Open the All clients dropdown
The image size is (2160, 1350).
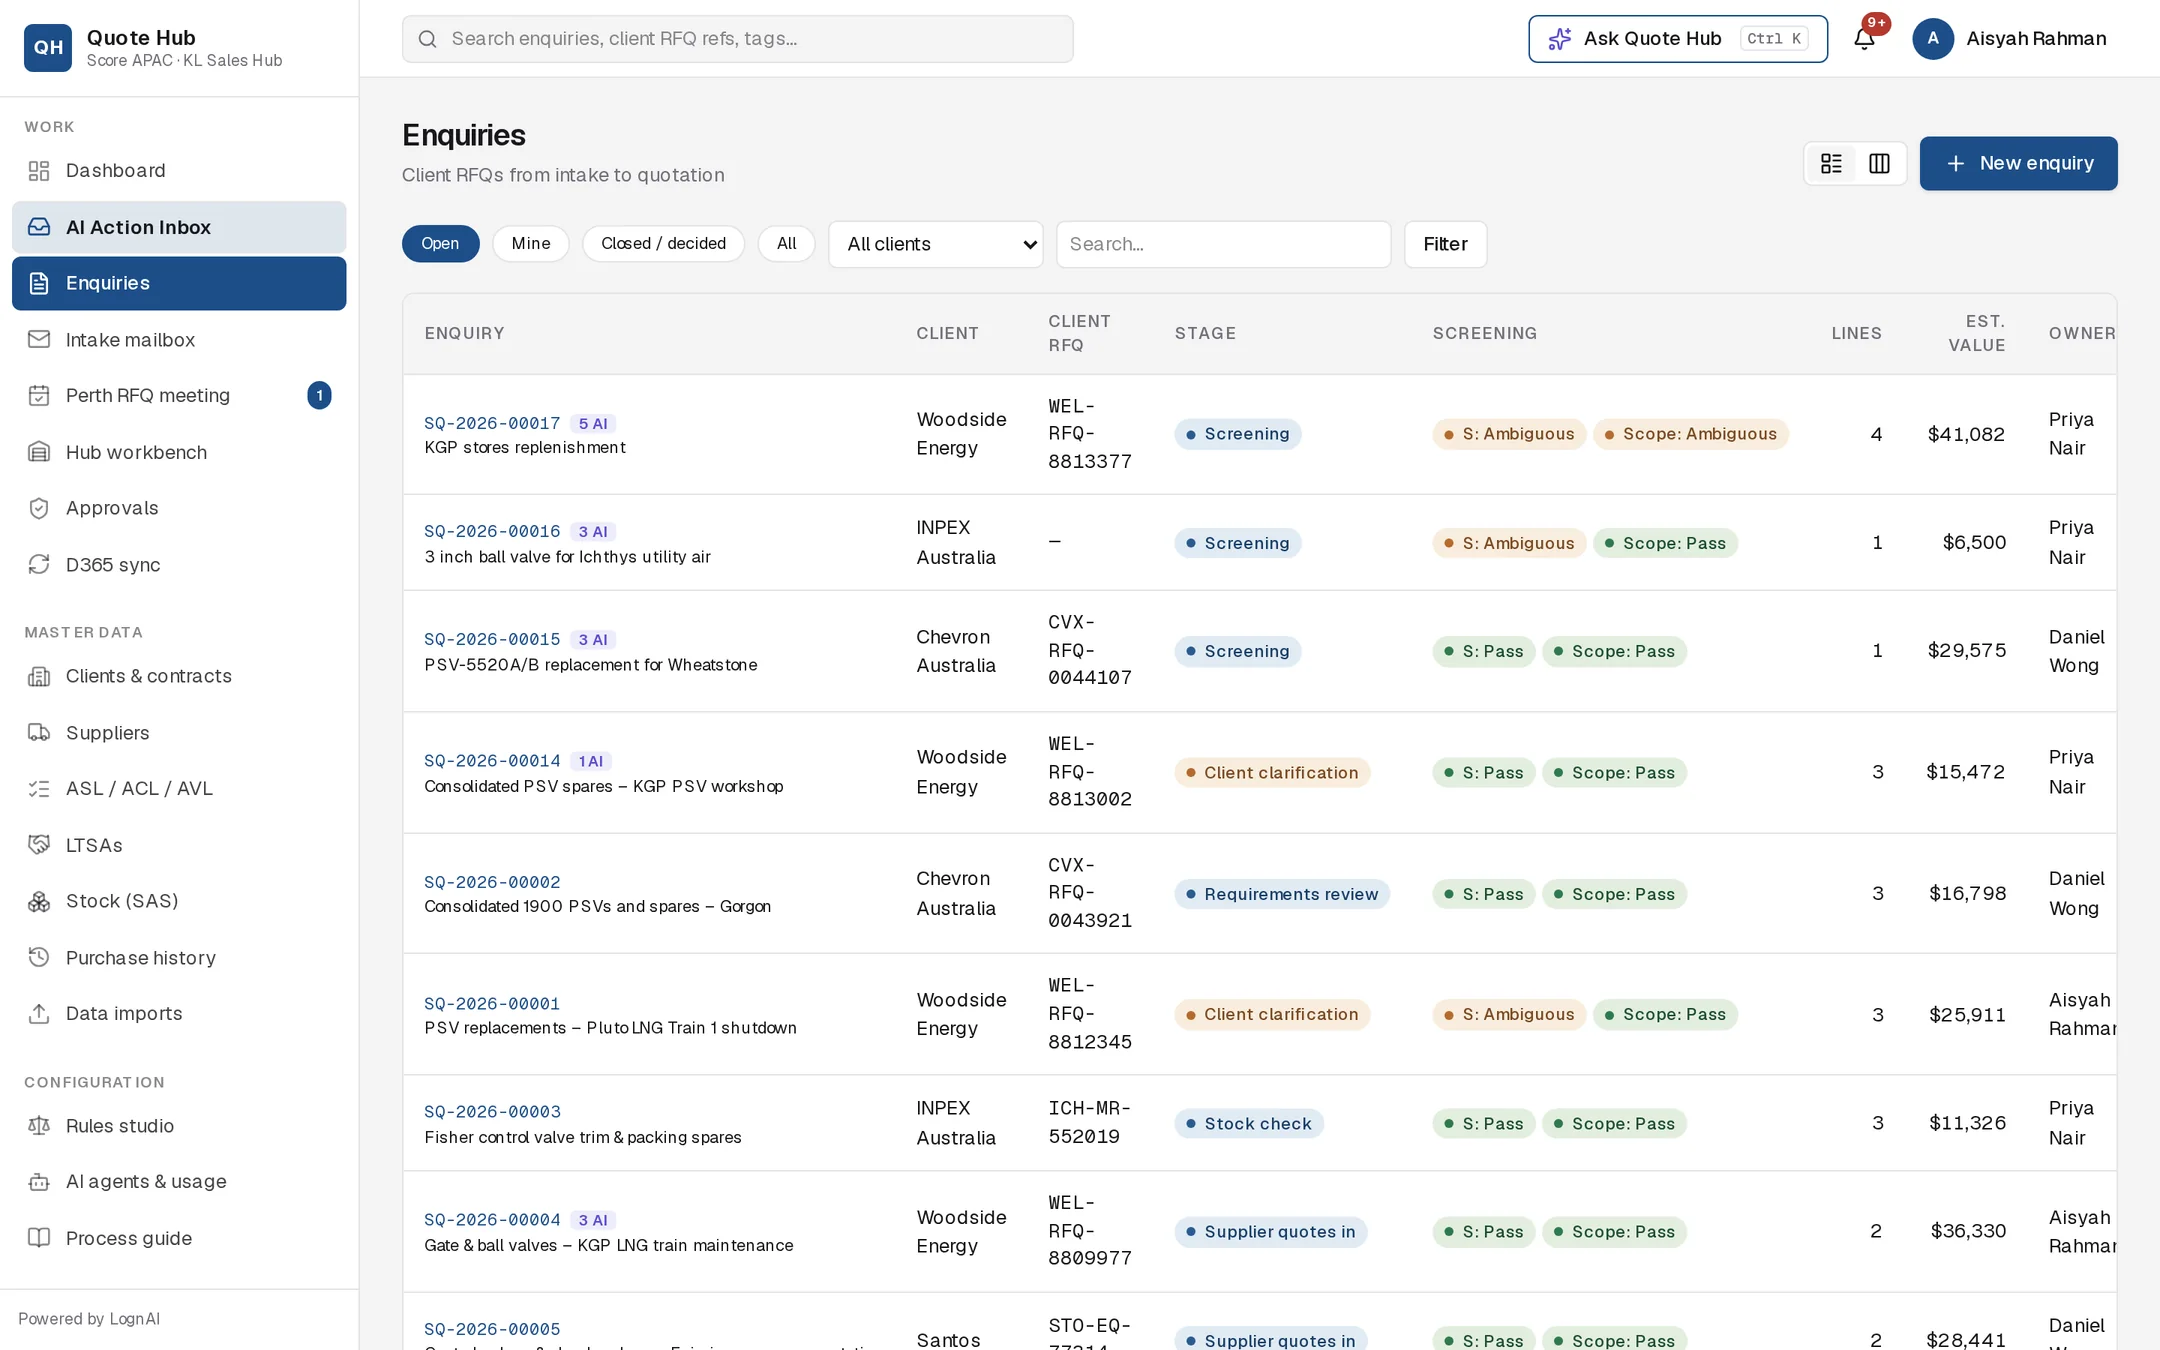(935, 245)
